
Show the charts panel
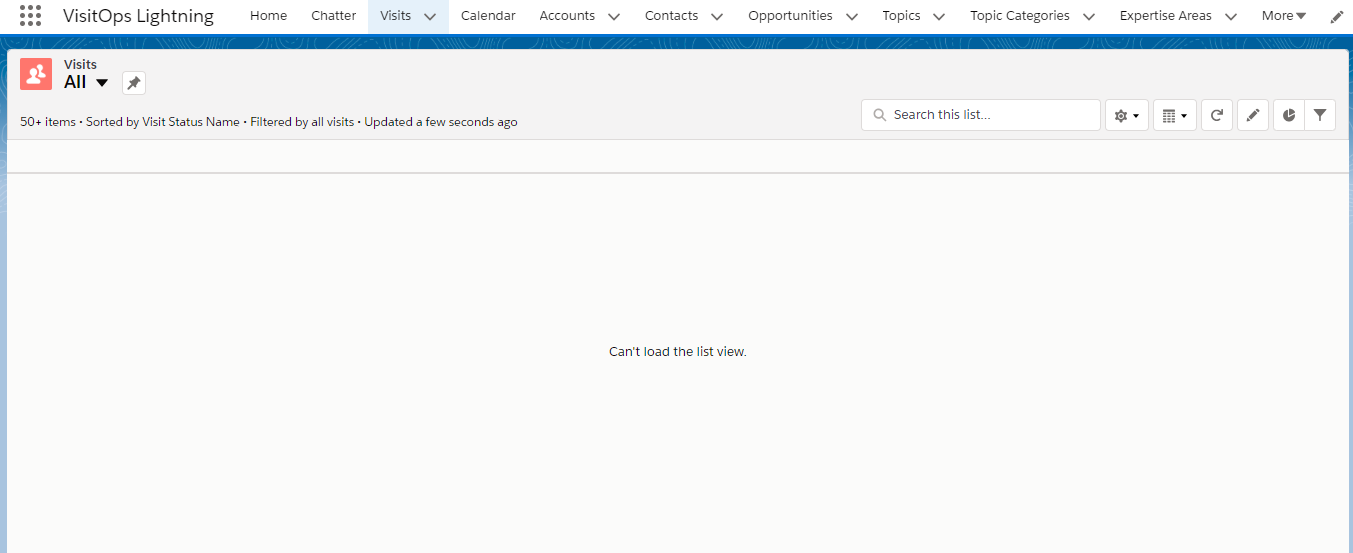1289,115
